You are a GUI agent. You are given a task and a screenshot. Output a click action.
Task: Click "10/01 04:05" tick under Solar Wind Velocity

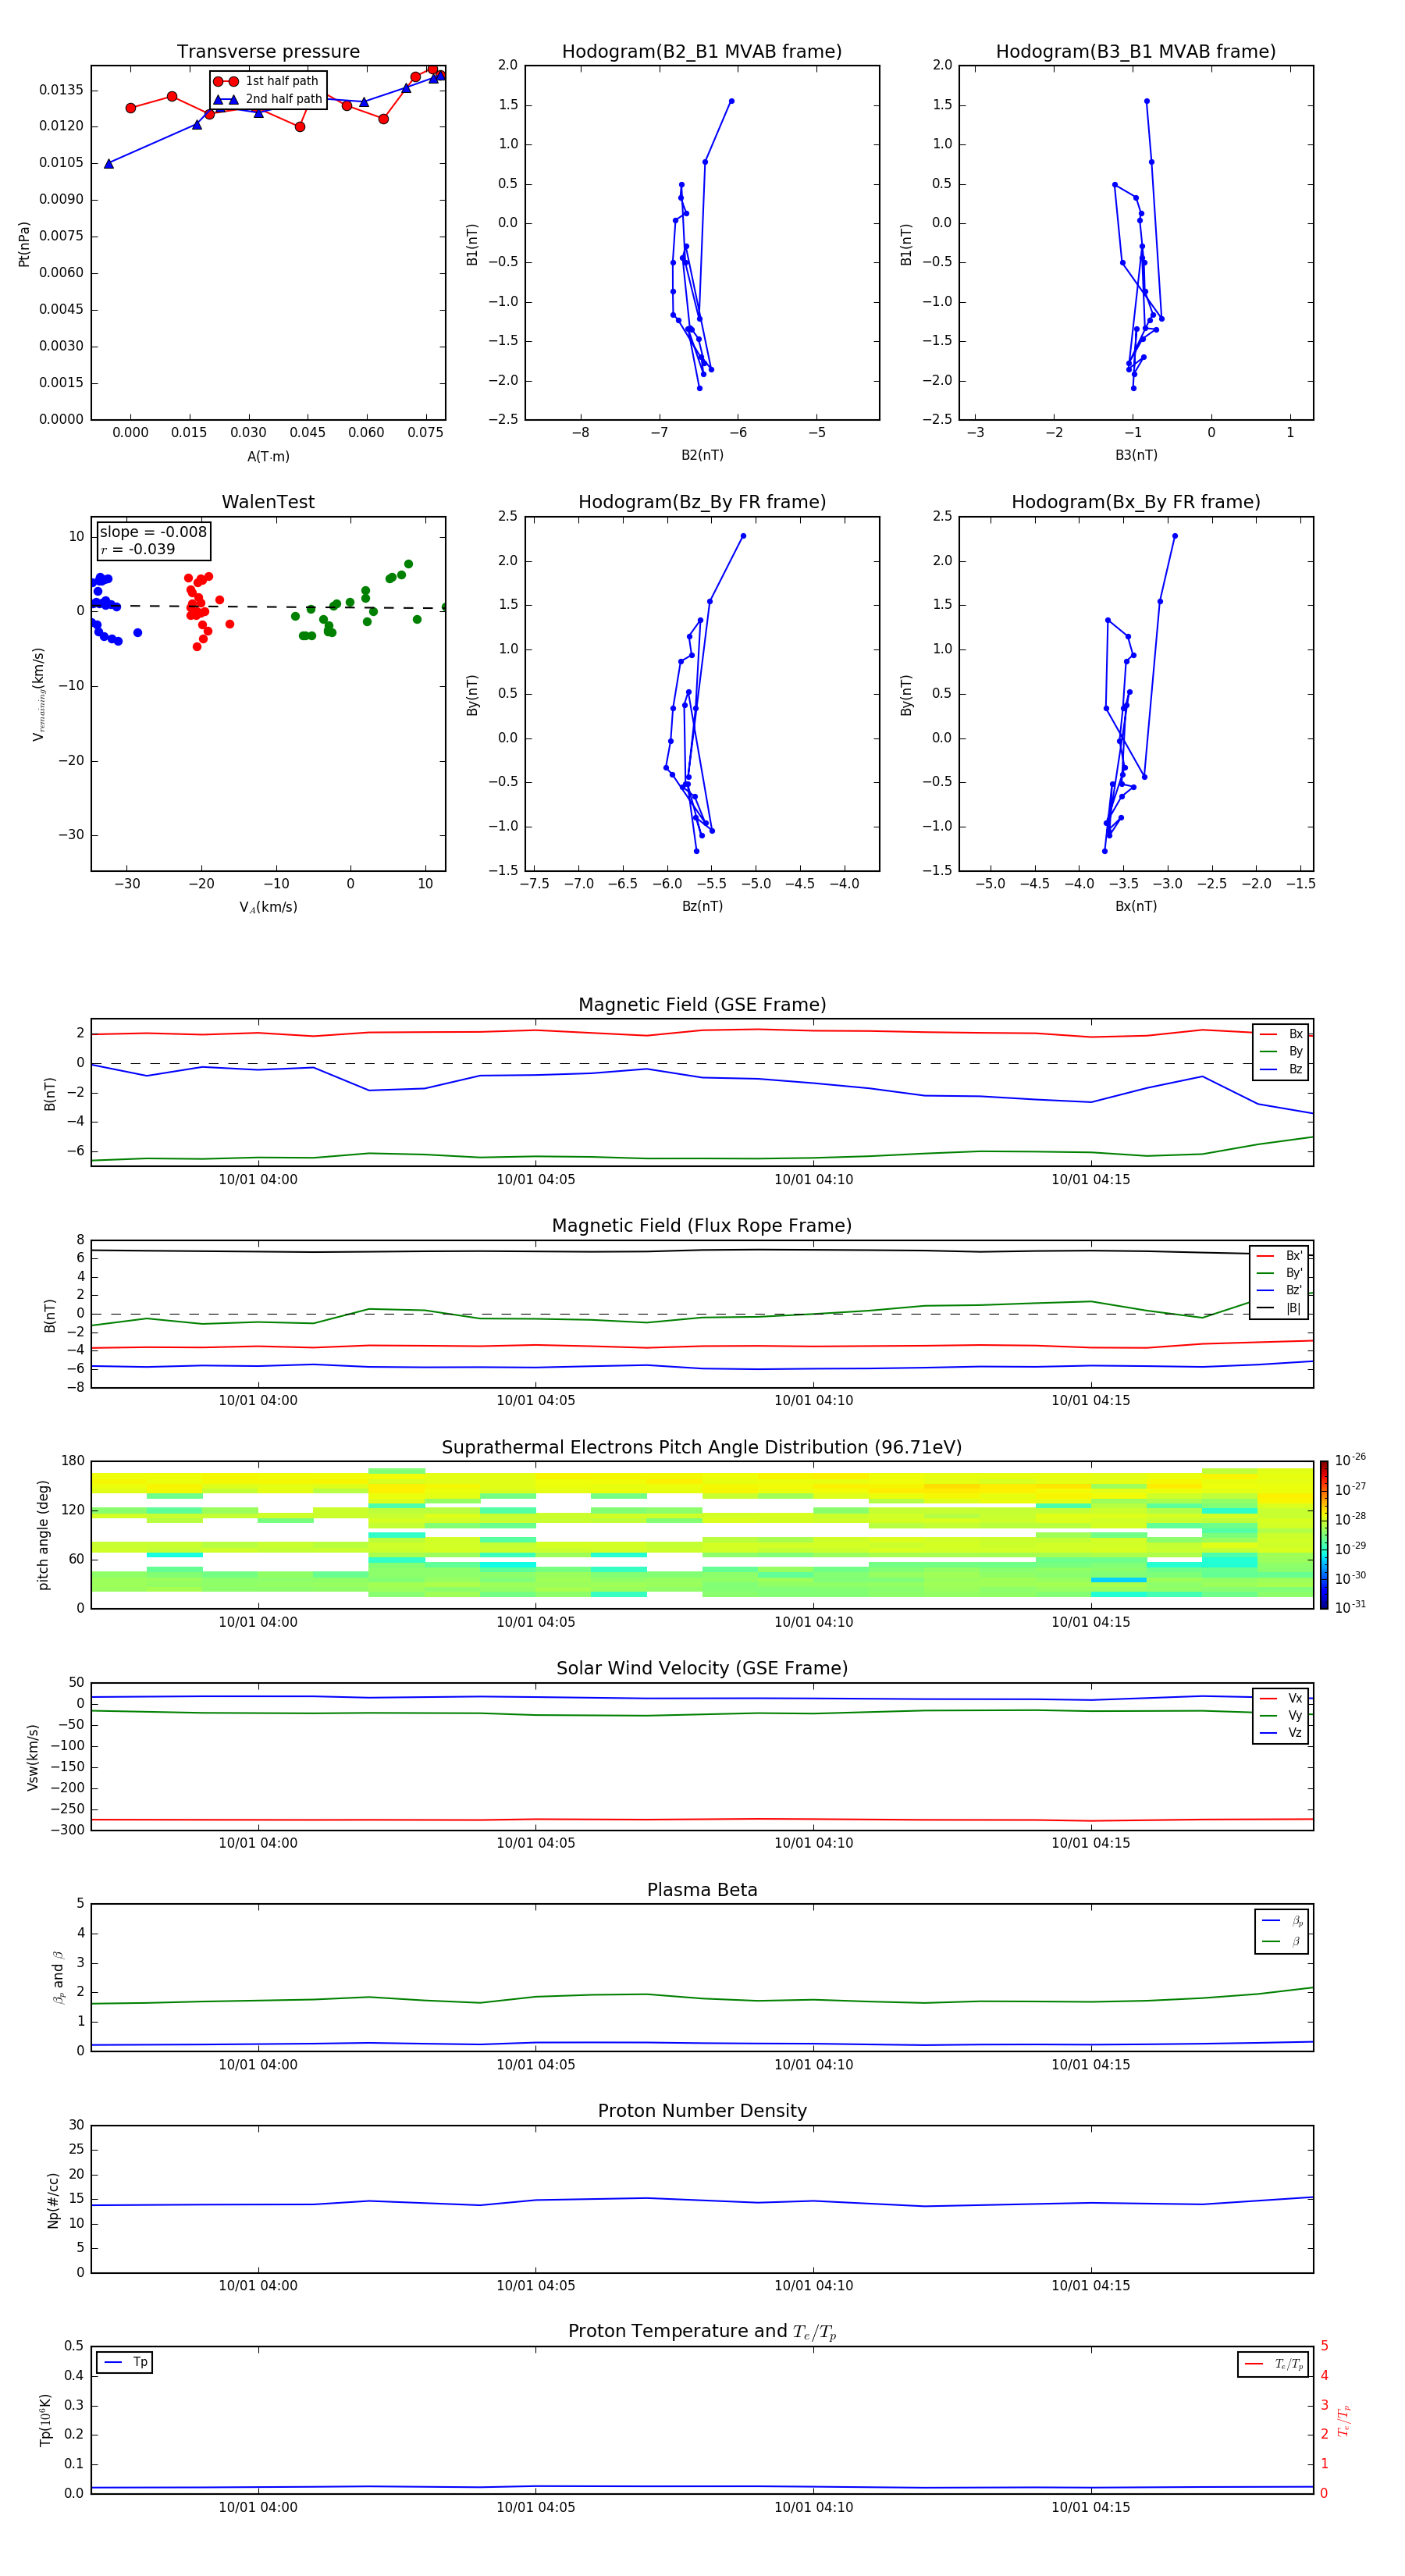(536, 1843)
